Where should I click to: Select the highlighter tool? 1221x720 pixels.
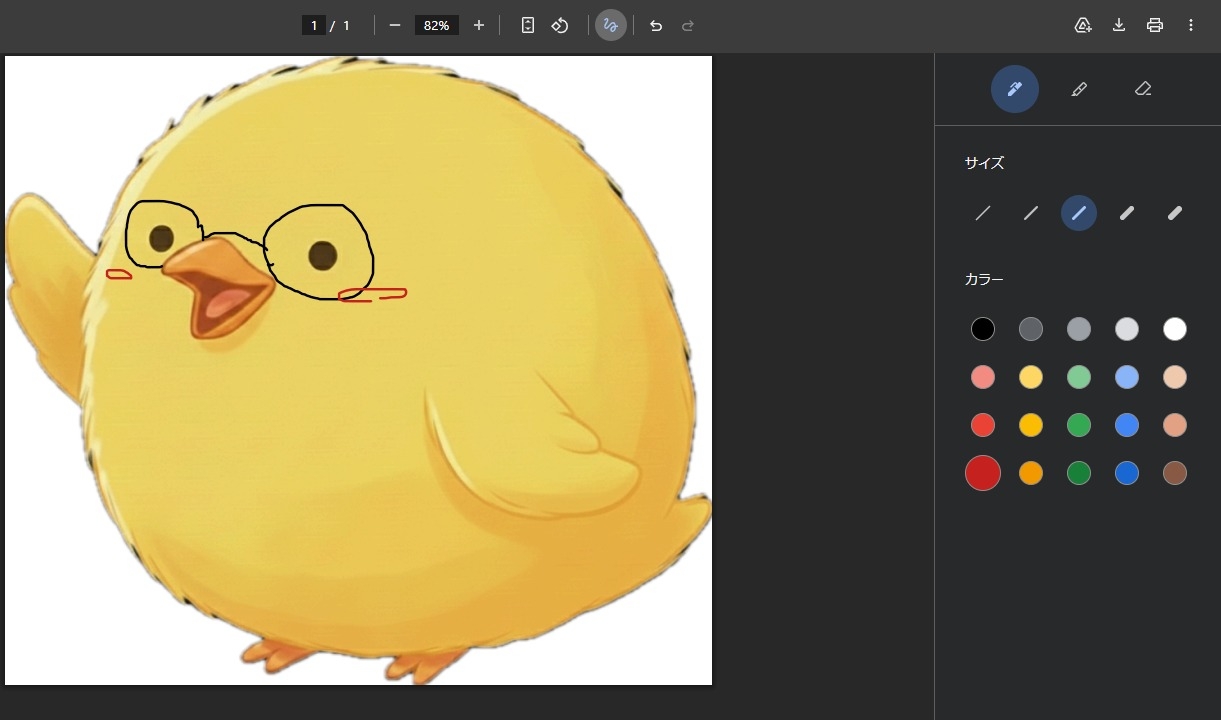pos(1078,89)
